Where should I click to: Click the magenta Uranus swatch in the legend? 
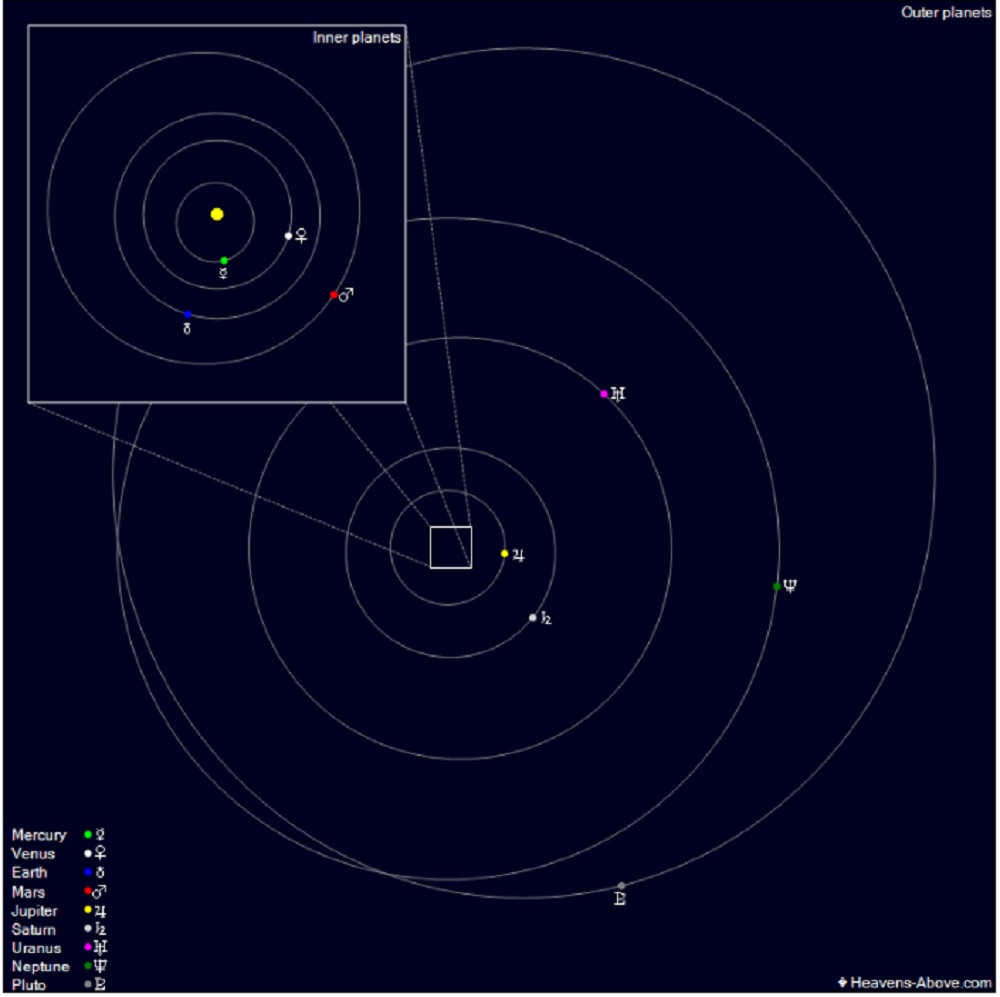[88, 948]
